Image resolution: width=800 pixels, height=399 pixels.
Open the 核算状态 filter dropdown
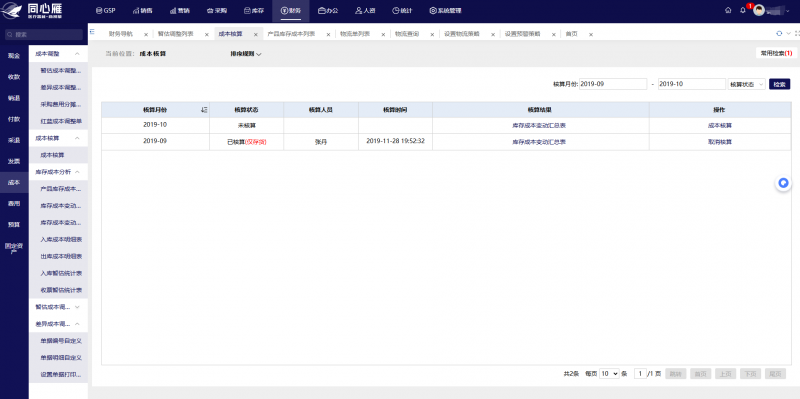[746, 84]
